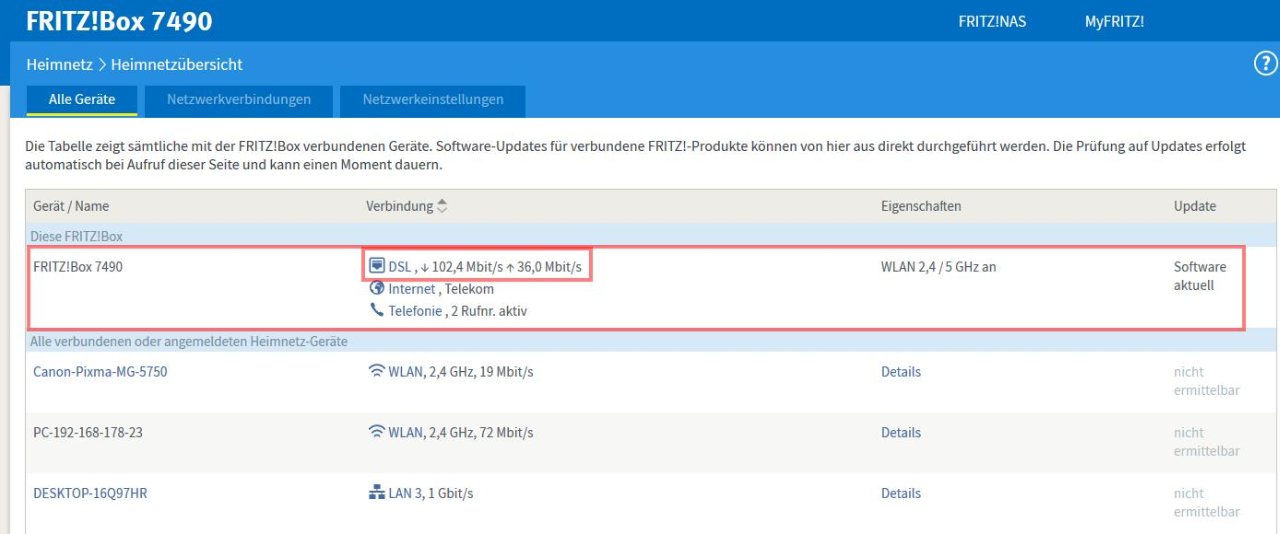Click WLAN icon for Canon-Pixma-MG-5750

pos(377,371)
